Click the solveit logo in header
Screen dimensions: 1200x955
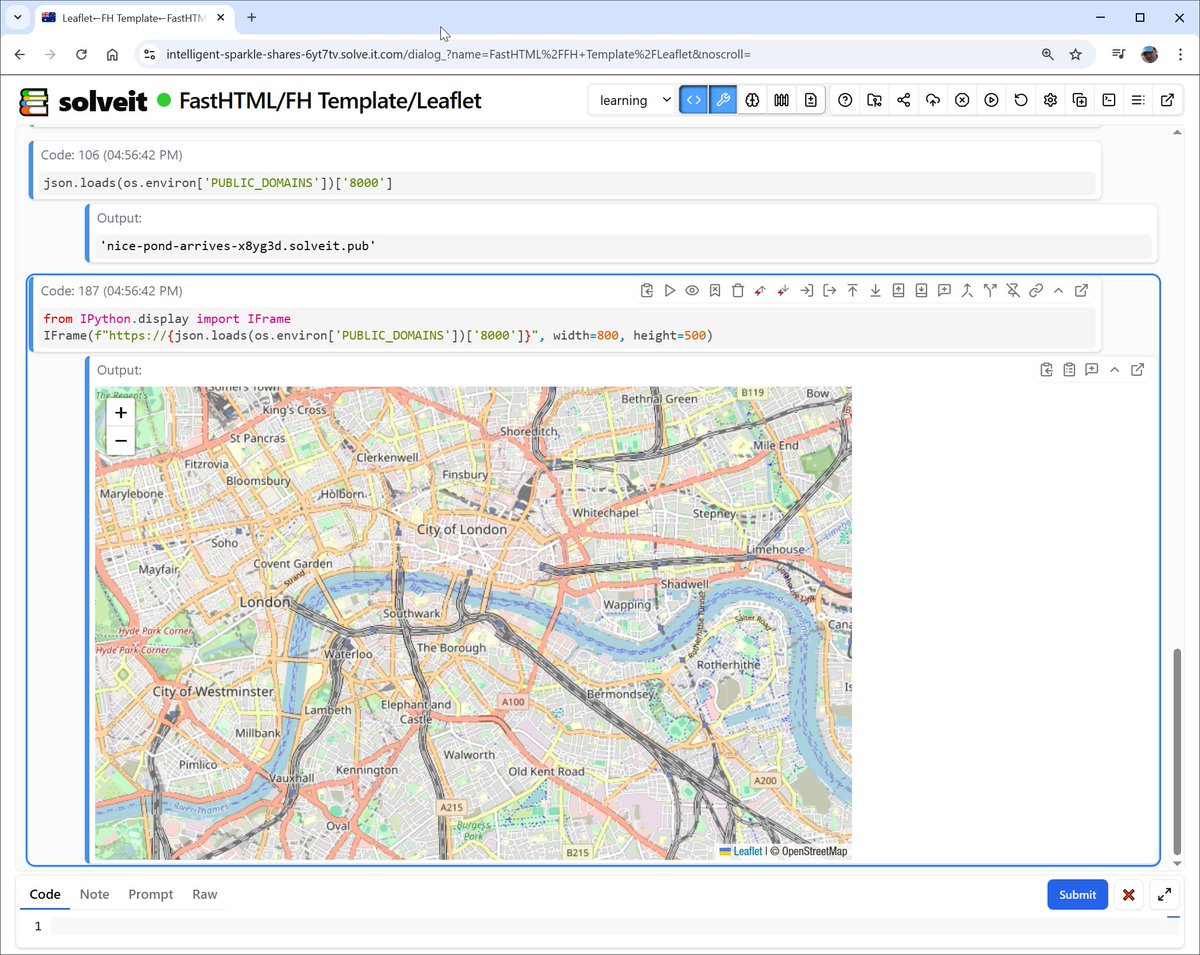84,101
